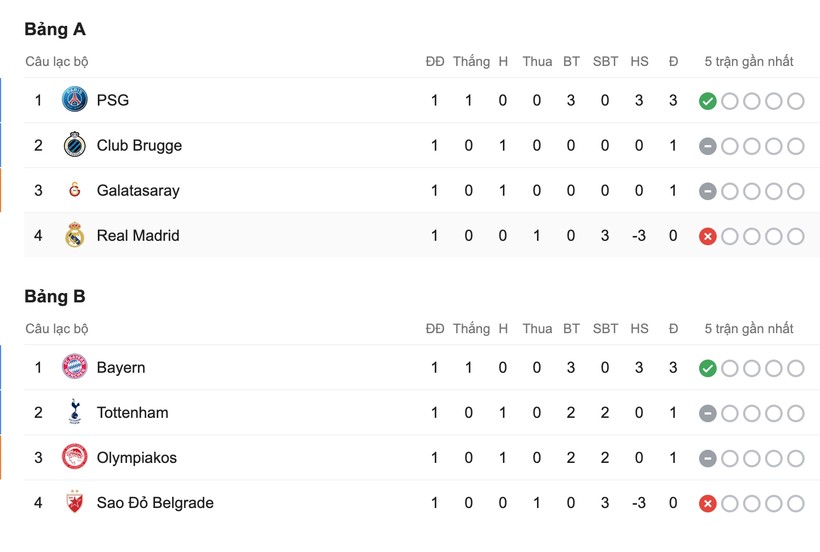820x552 pixels.
Task: Open the Tottenham team name link
Action: point(132,412)
